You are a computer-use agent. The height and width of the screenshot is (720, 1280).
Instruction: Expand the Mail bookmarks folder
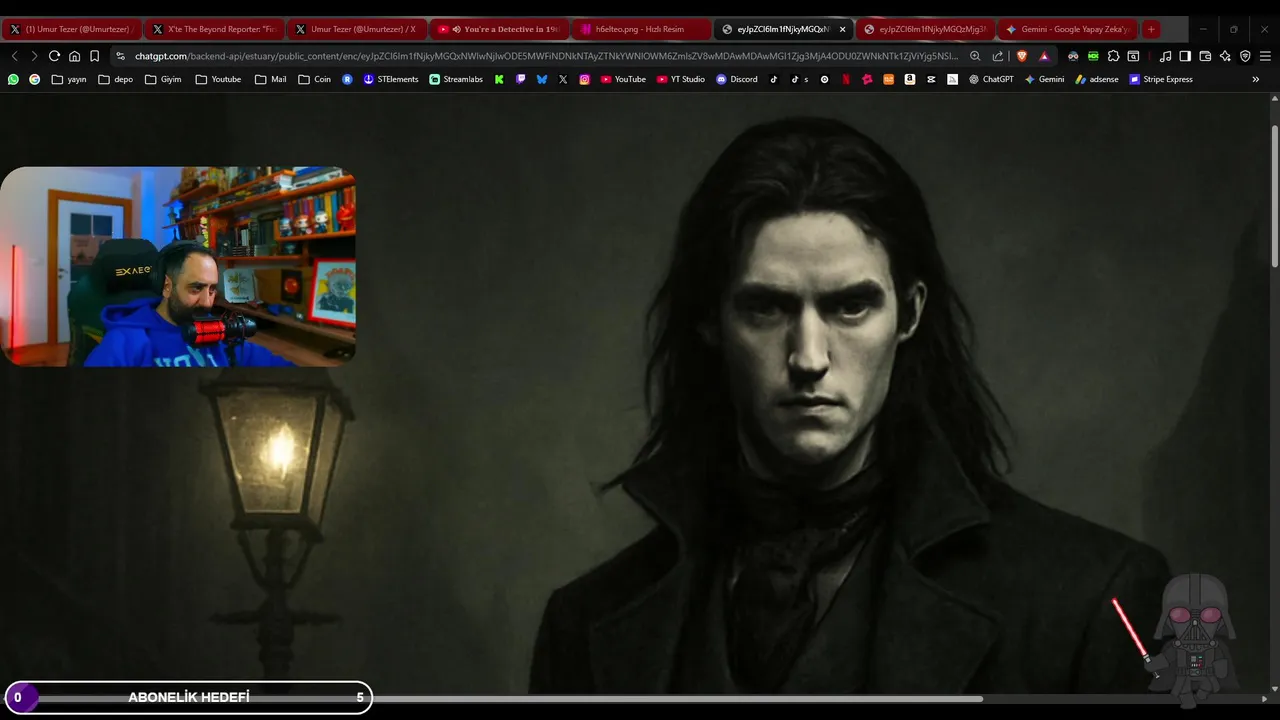point(271,79)
